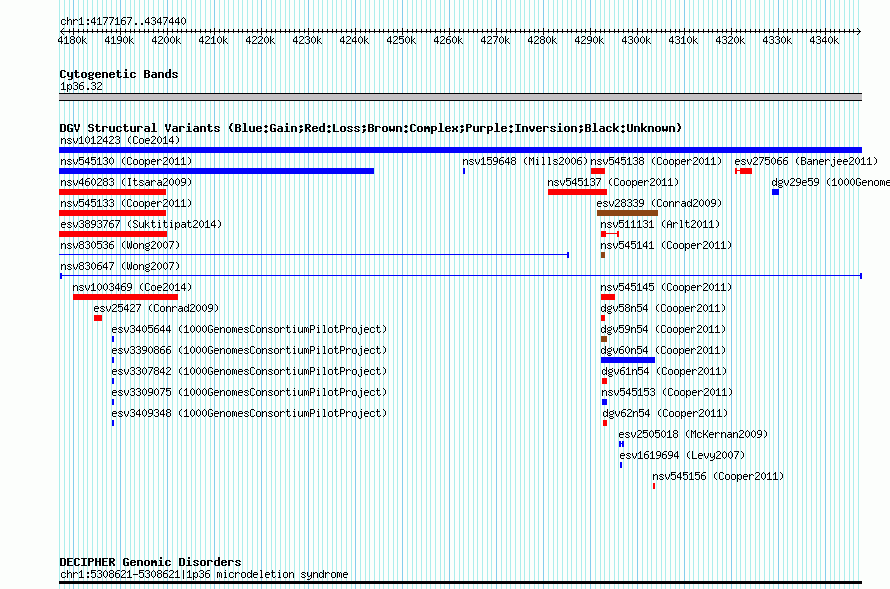Click the nsv830536 (Wong2007) label
The width and height of the screenshot is (890, 589).
pos(120,245)
